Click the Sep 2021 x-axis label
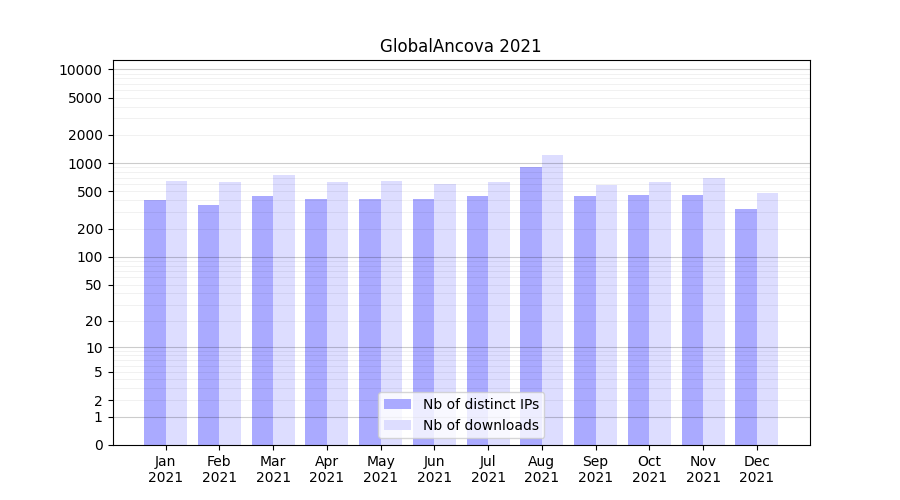 pyautogui.click(x=595, y=469)
